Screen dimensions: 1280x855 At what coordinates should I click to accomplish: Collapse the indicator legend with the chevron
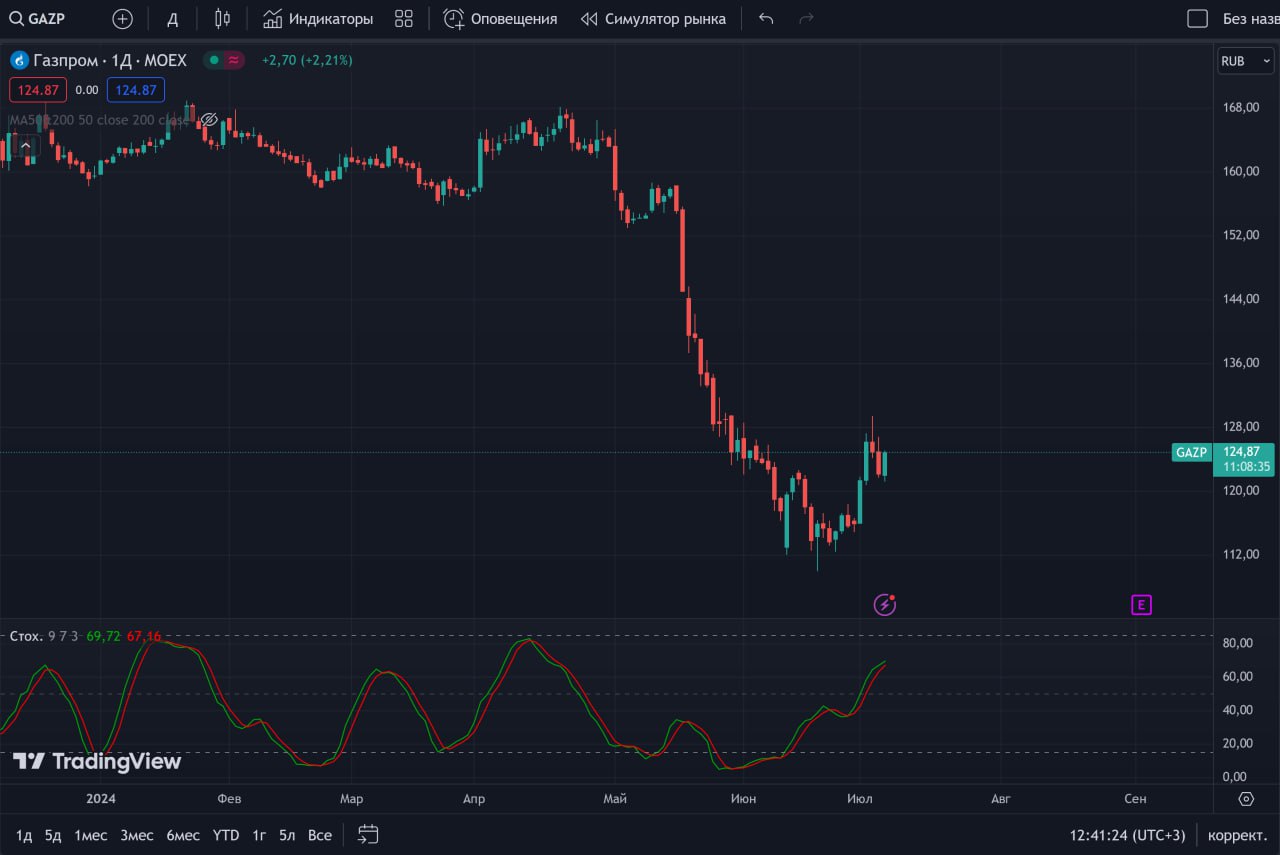tap(26, 146)
